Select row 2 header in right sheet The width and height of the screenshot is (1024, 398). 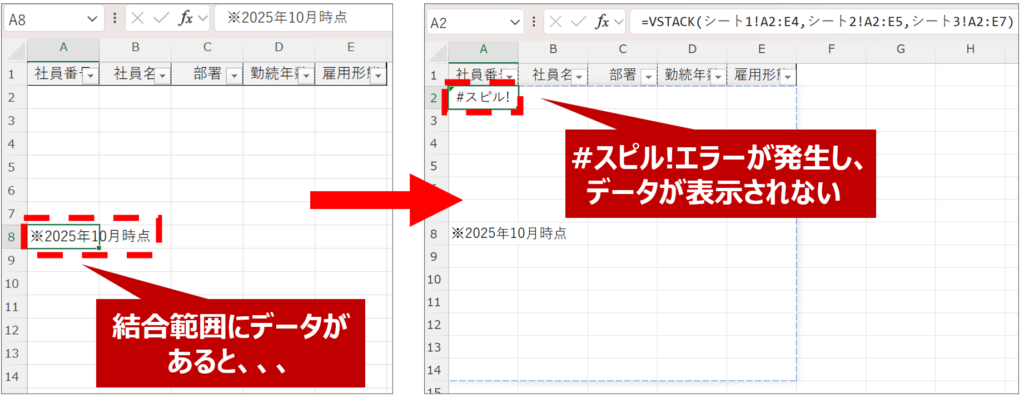coord(436,98)
